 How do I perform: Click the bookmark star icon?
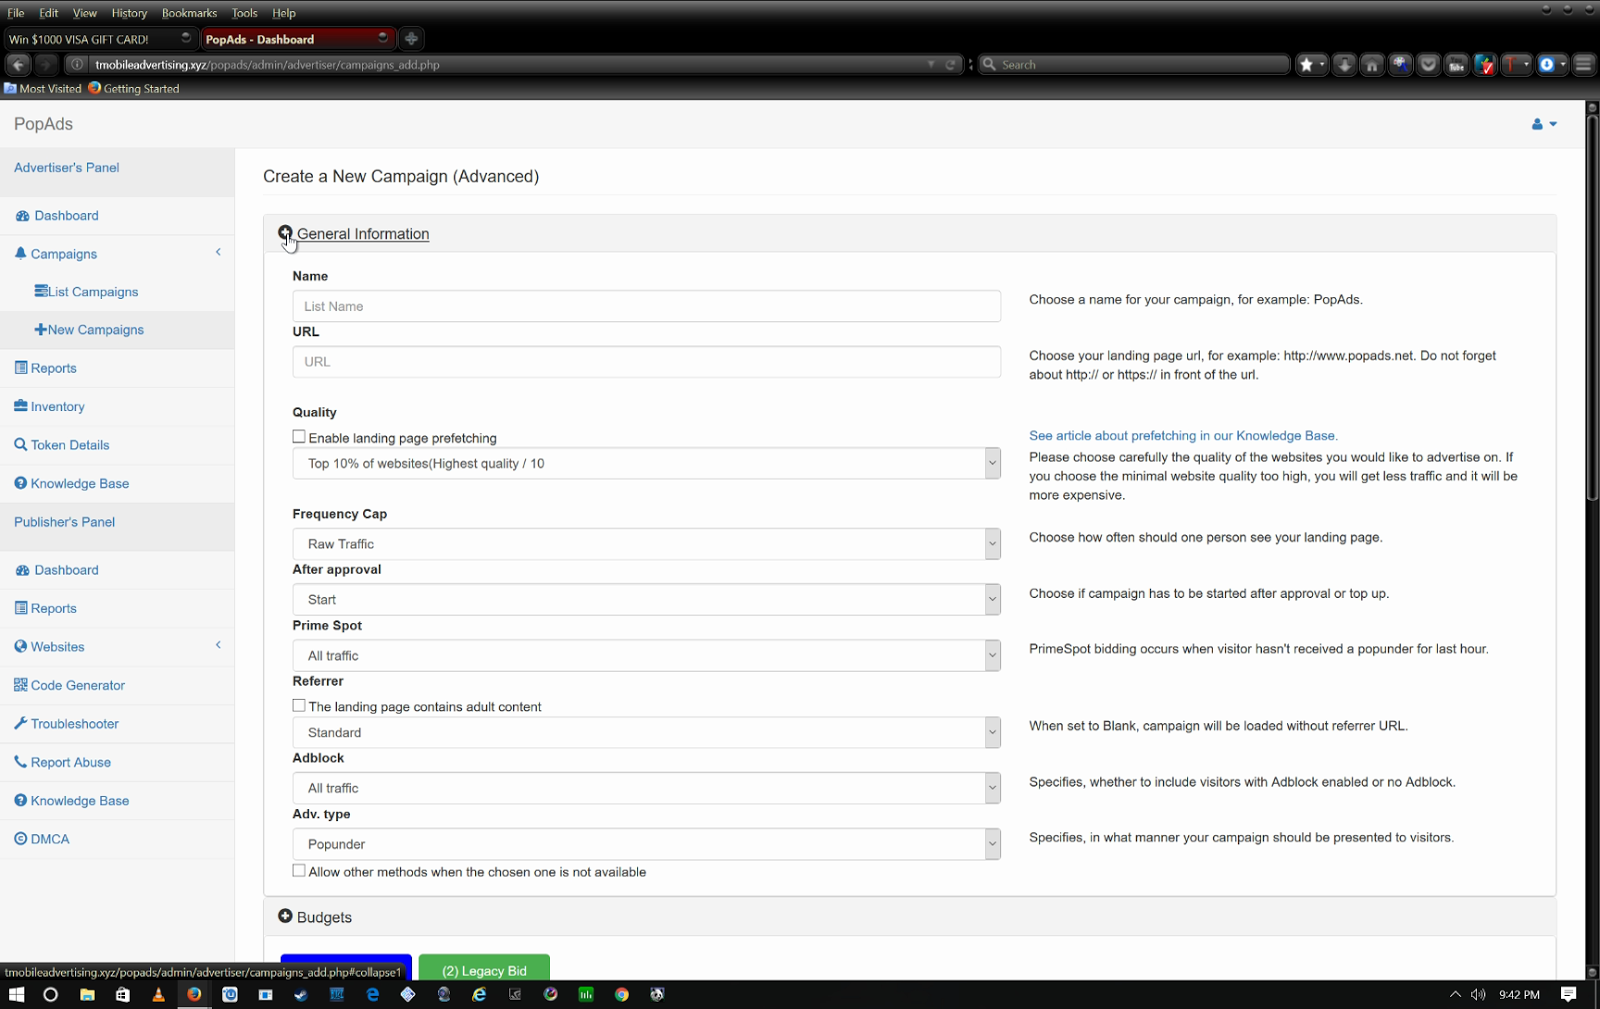pyautogui.click(x=1306, y=64)
